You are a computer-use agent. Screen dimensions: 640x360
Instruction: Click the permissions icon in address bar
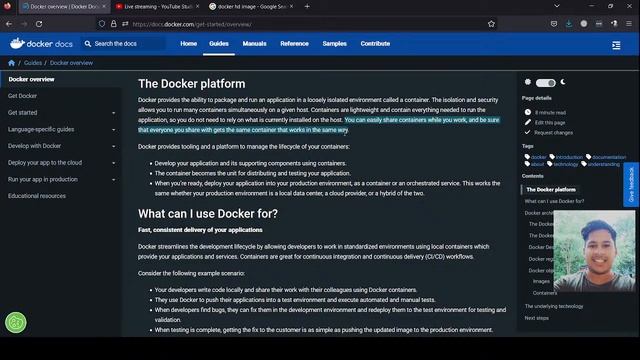click(x=125, y=24)
